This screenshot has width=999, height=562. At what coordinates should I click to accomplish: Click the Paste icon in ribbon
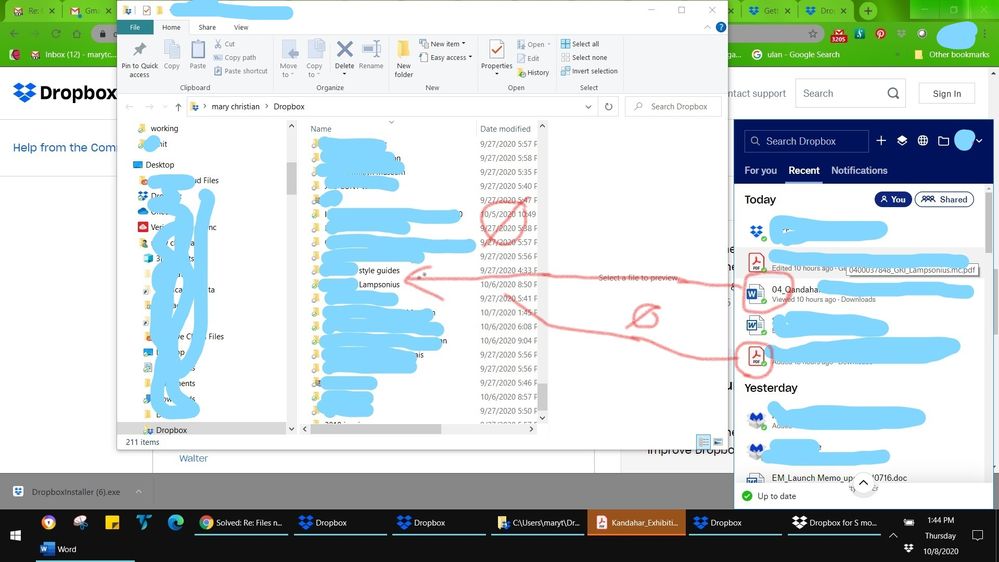[x=198, y=55]
